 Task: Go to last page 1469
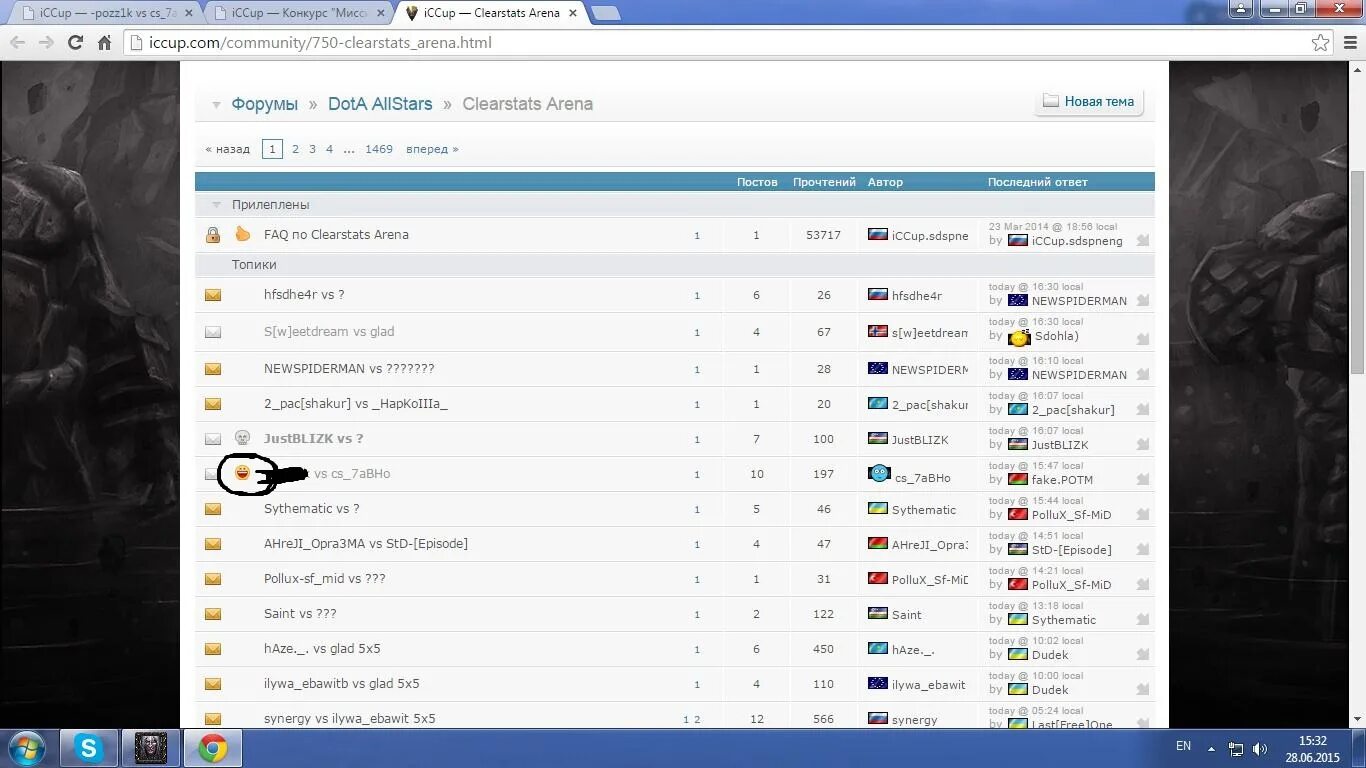379,149
